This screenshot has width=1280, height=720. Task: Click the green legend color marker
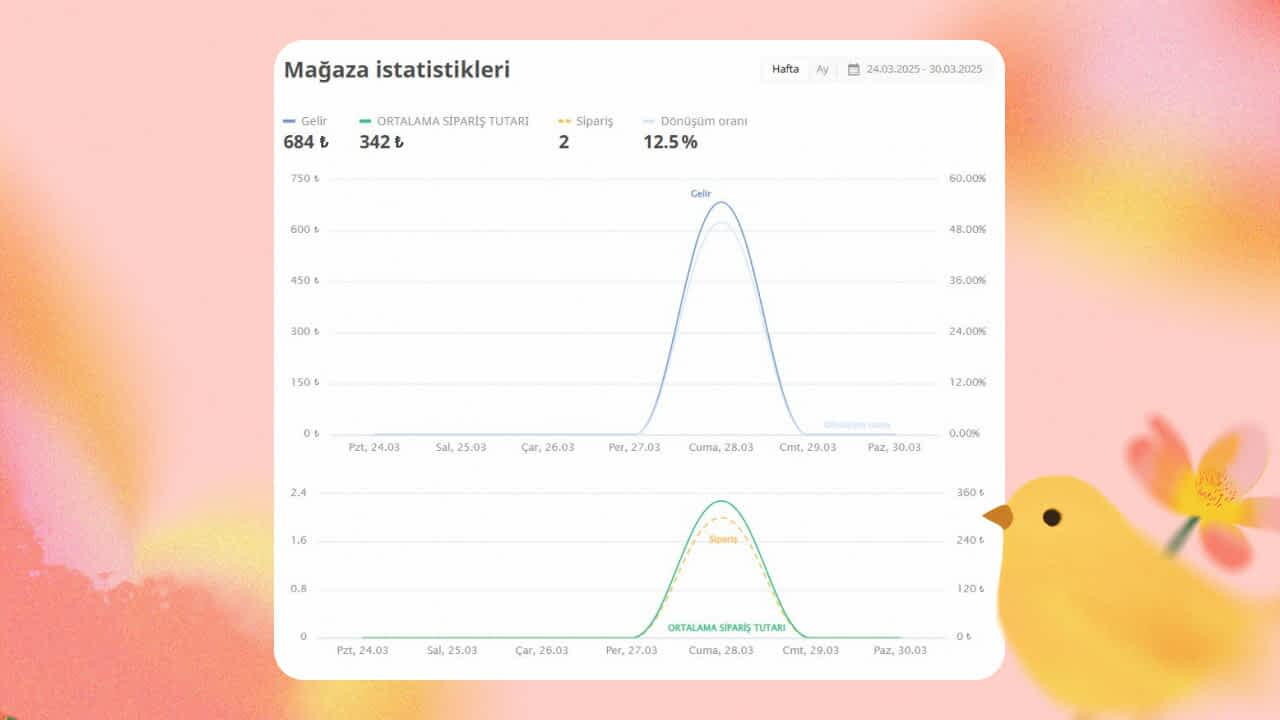pos(366,121)
